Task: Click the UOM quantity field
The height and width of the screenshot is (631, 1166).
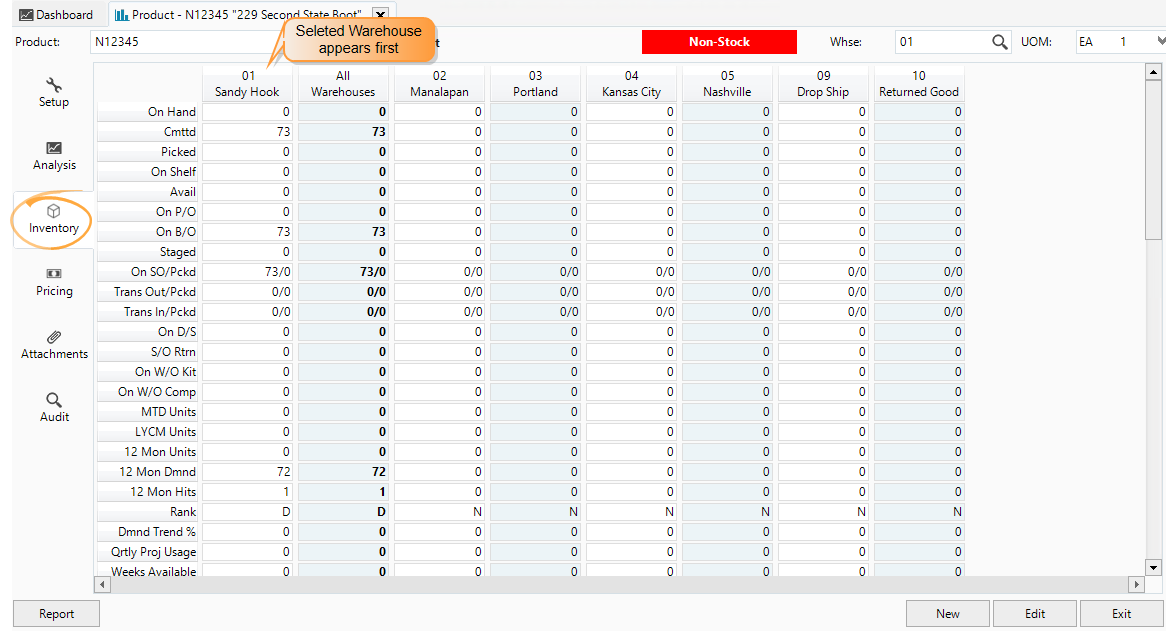Action: click(x=1122, y=41)
